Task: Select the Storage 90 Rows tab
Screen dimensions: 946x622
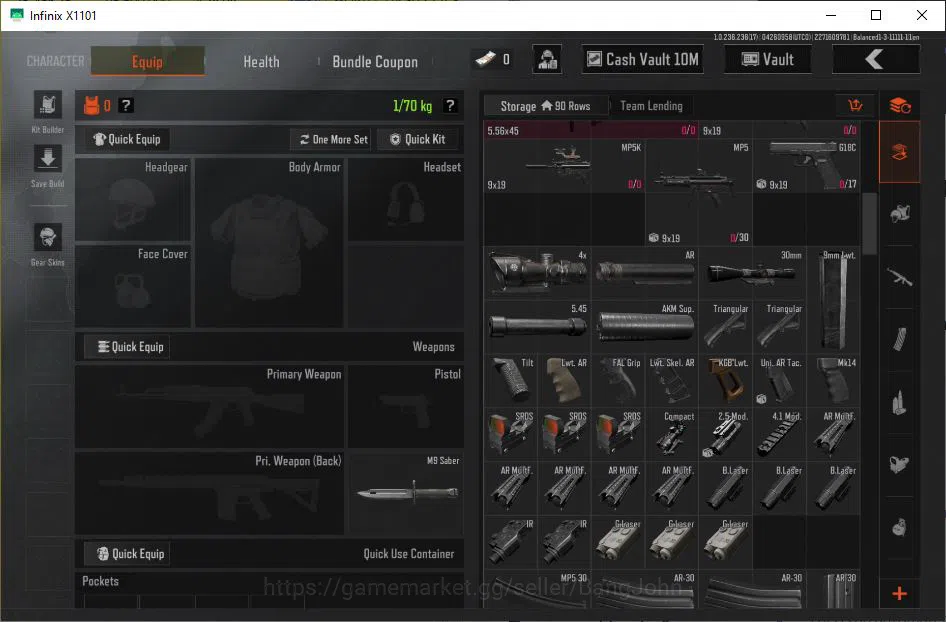Action: [x=545, y=106]
